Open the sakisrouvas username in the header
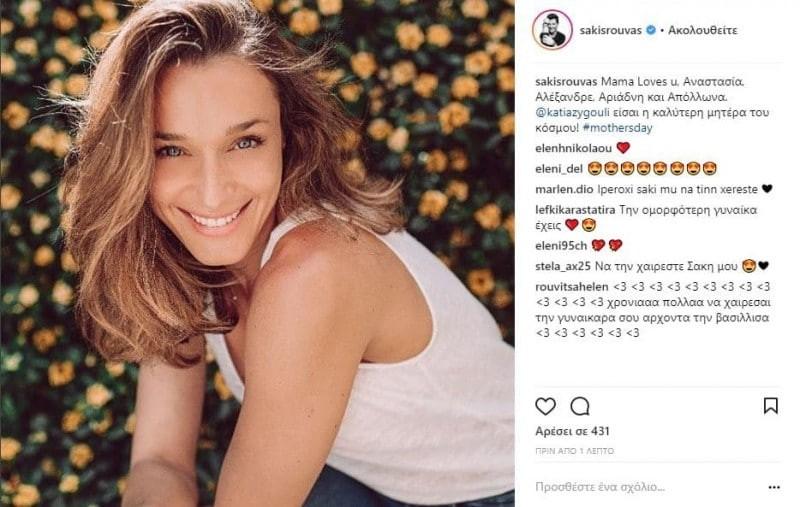 point(611,31)
